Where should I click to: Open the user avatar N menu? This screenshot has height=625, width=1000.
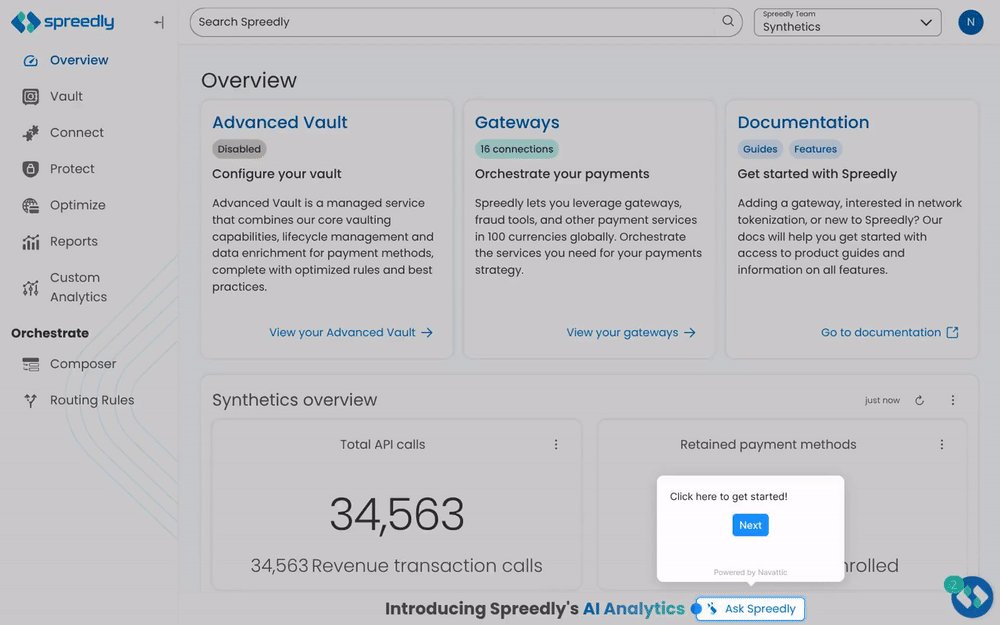tap(970, 22)
